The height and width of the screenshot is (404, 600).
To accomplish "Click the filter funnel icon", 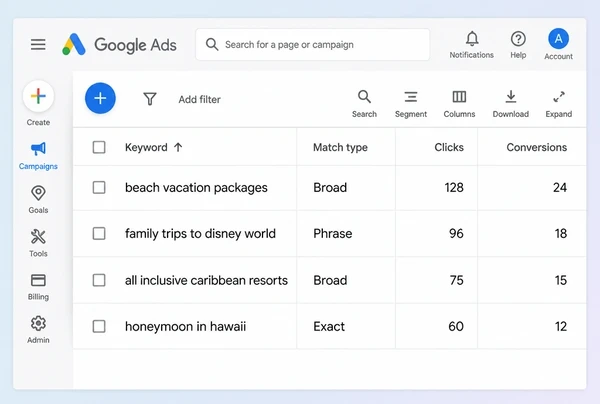I will click(150, 99).
